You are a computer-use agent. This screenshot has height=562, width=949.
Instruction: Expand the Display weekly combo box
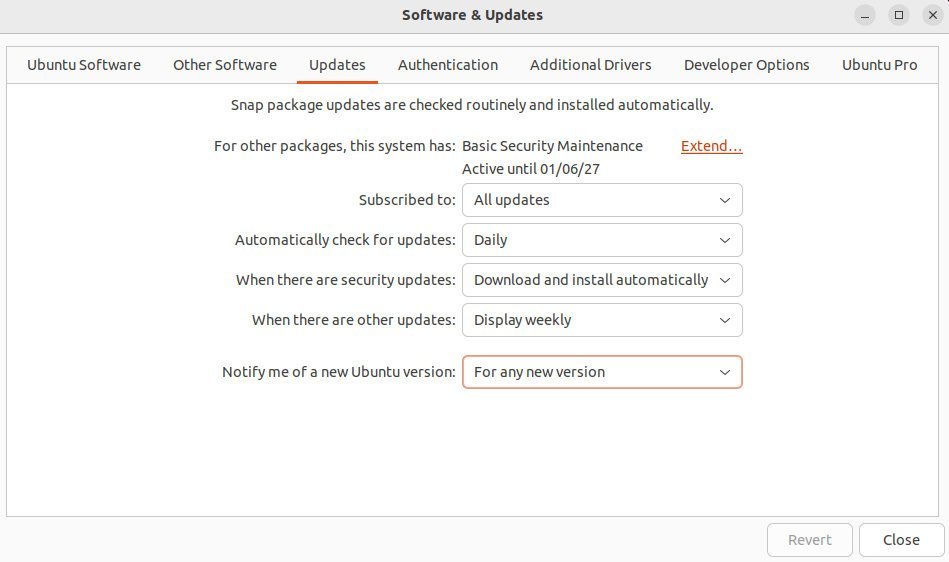point(602,320)
